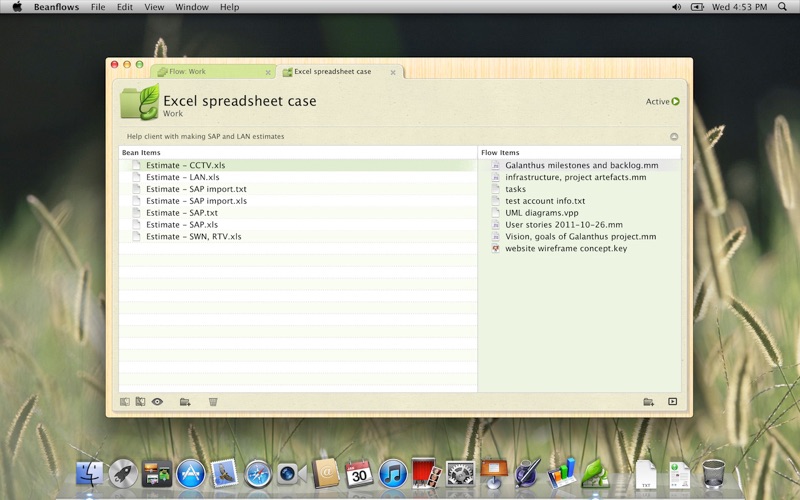
Task: Click the first map-view icon in bottom toolbar
Action: tap(124, 402)
